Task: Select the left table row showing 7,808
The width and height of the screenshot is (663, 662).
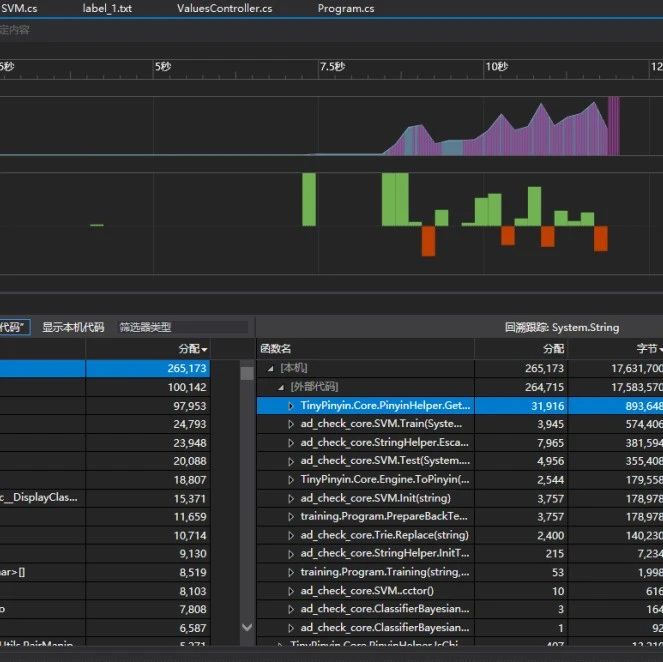Action: pos(105,609)
